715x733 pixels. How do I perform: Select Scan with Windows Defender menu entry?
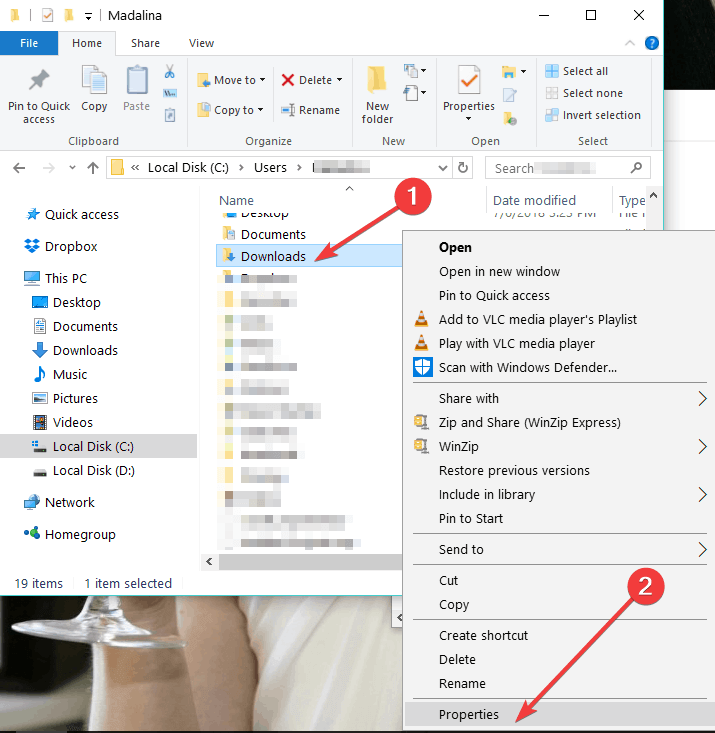(x=527, y=367)
